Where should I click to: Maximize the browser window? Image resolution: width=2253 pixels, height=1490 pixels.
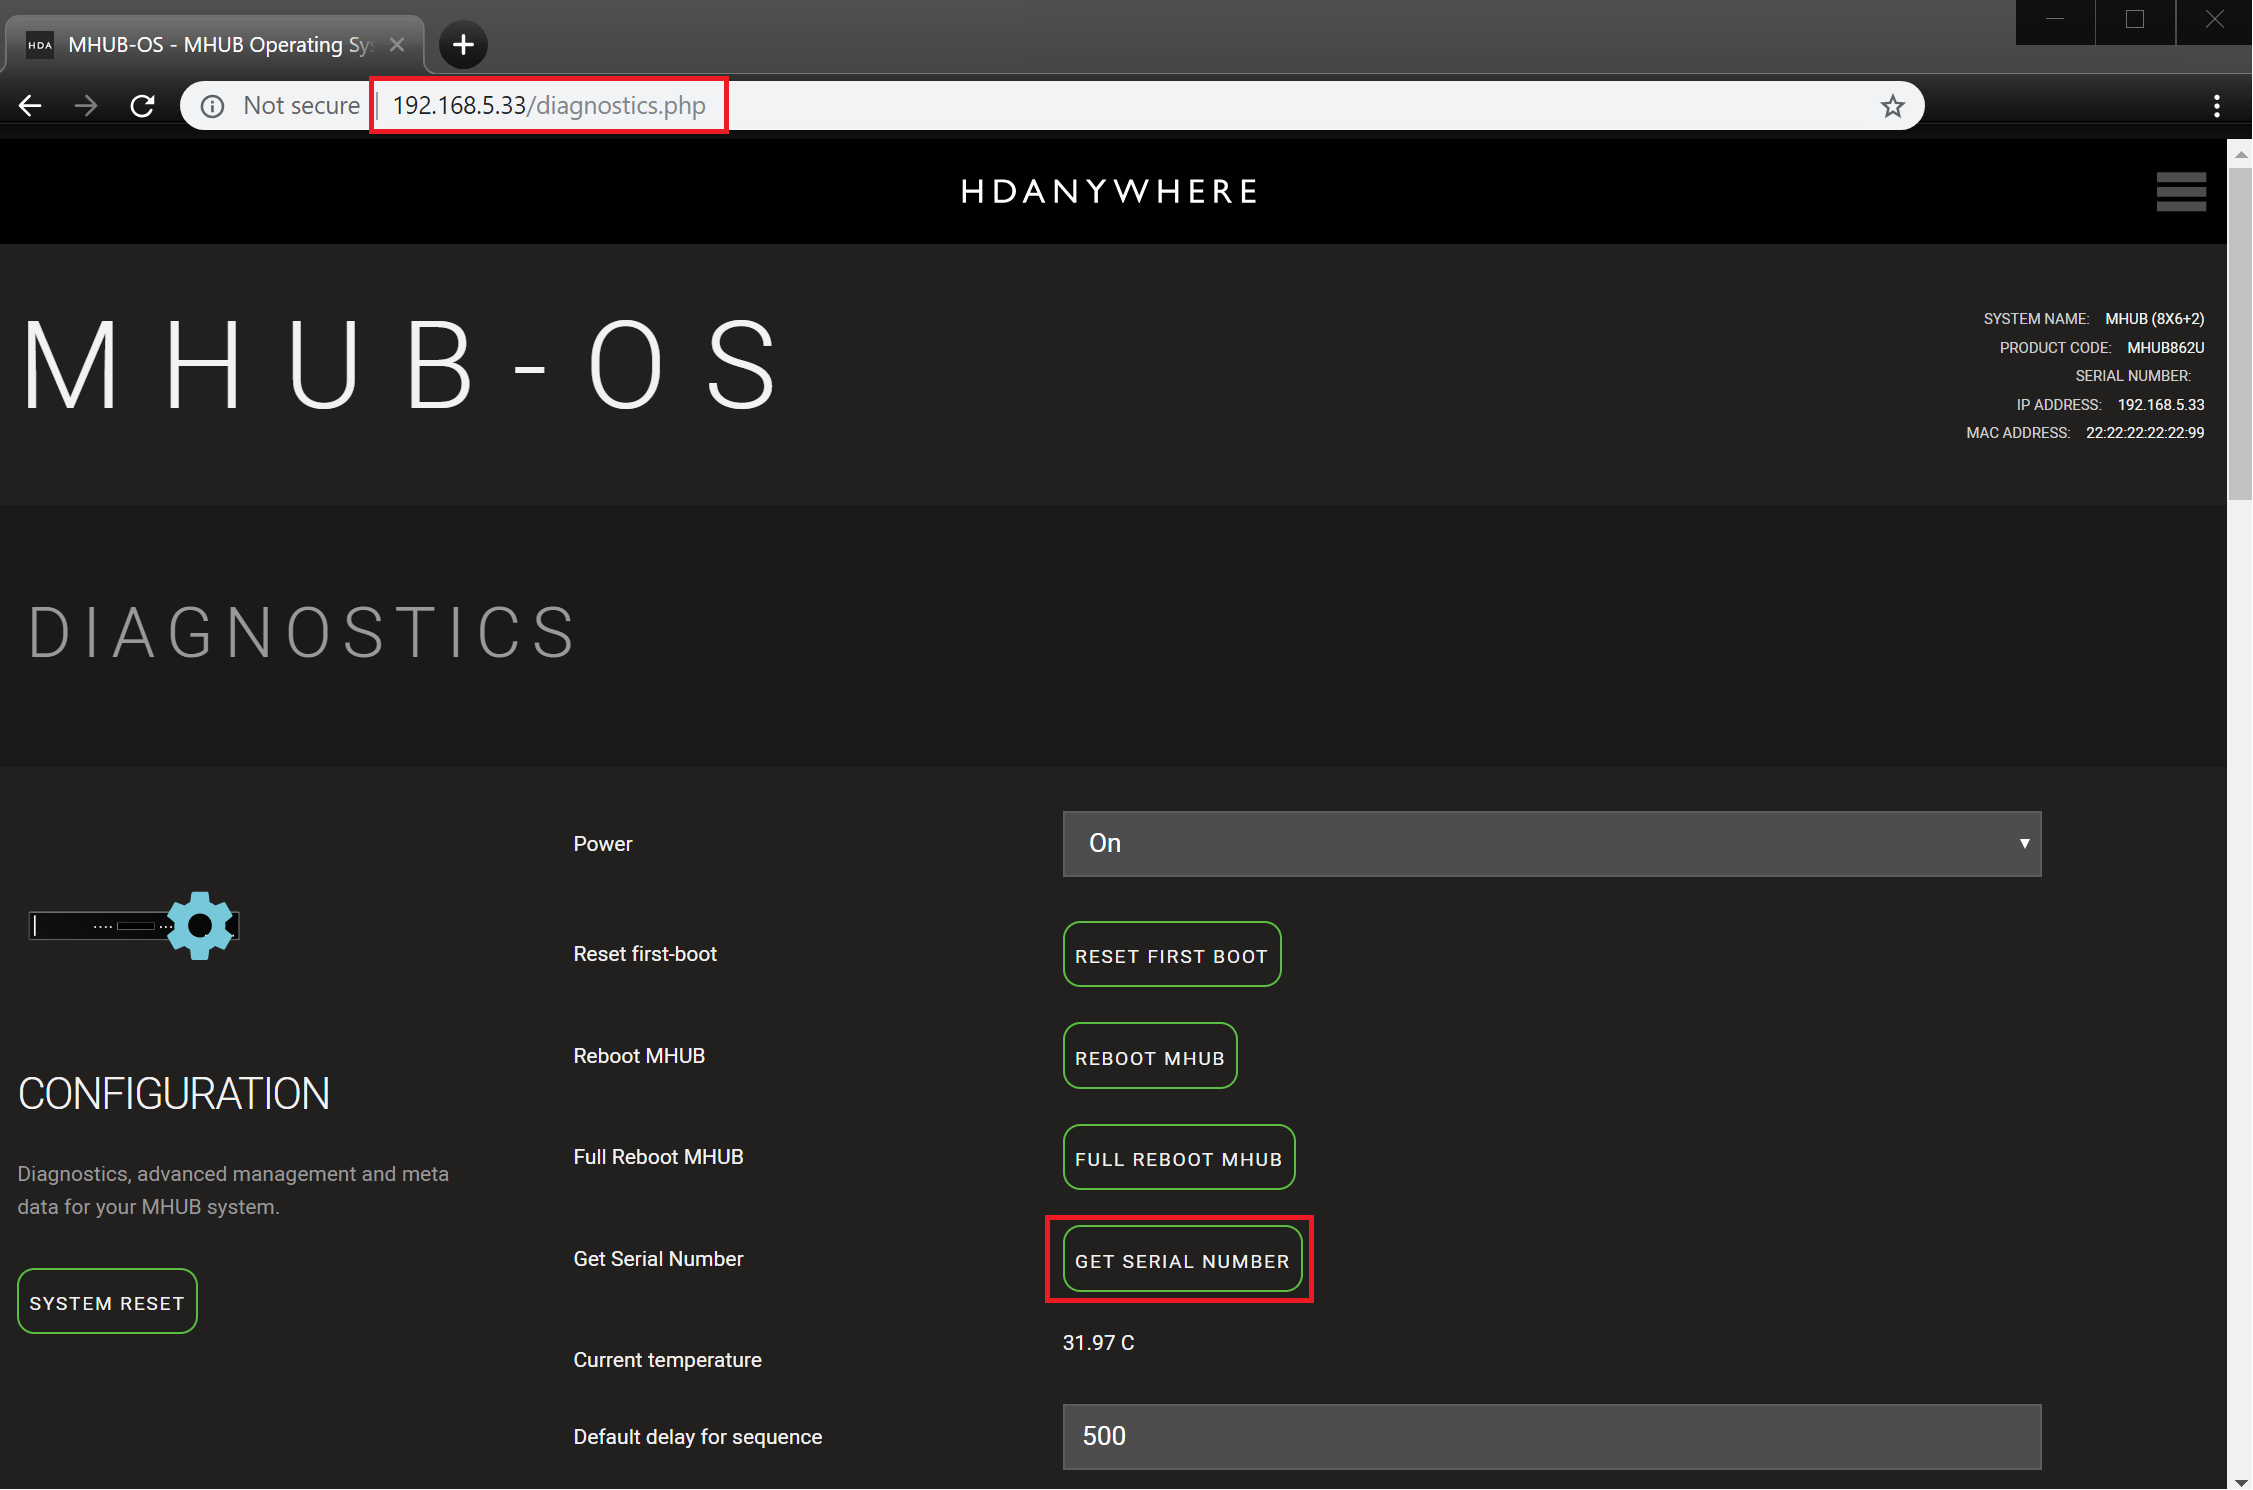(2135, 20)
